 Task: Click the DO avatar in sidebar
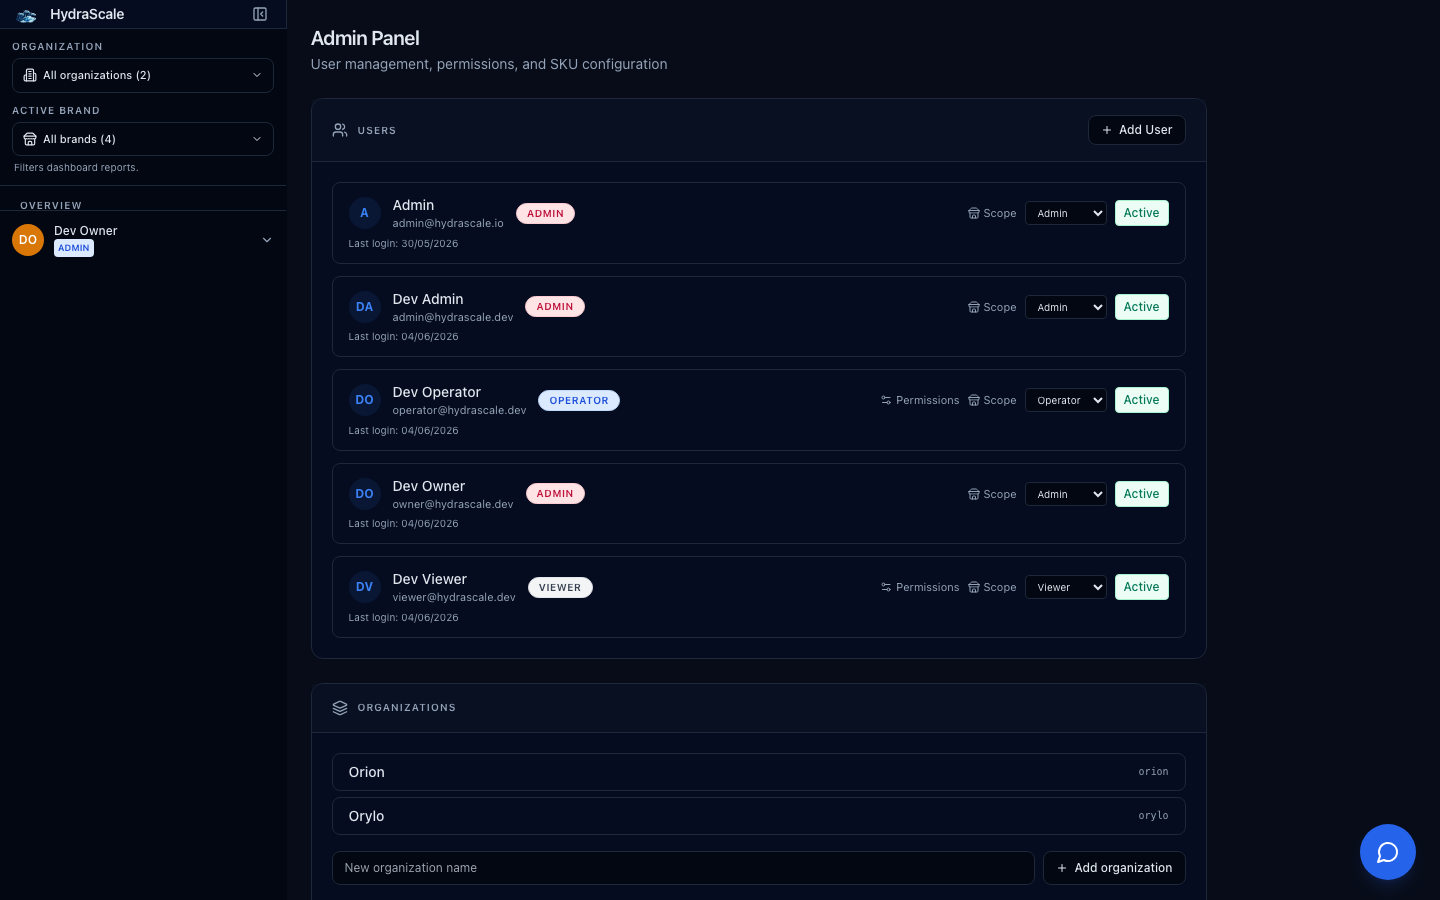tap(28, 240)
